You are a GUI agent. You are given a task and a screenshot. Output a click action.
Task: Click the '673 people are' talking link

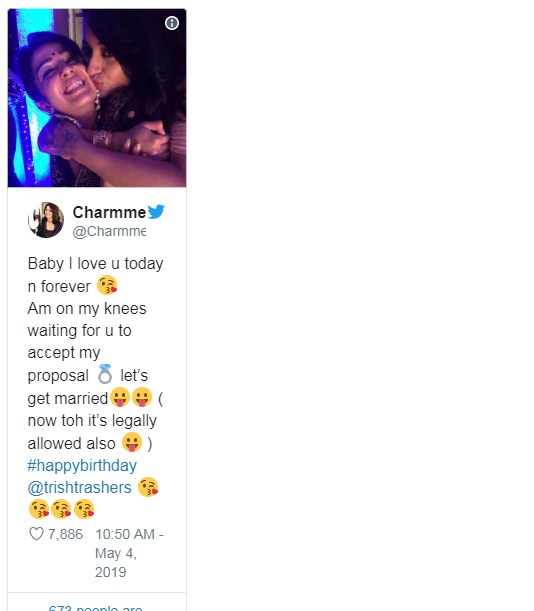pos(96,608)
